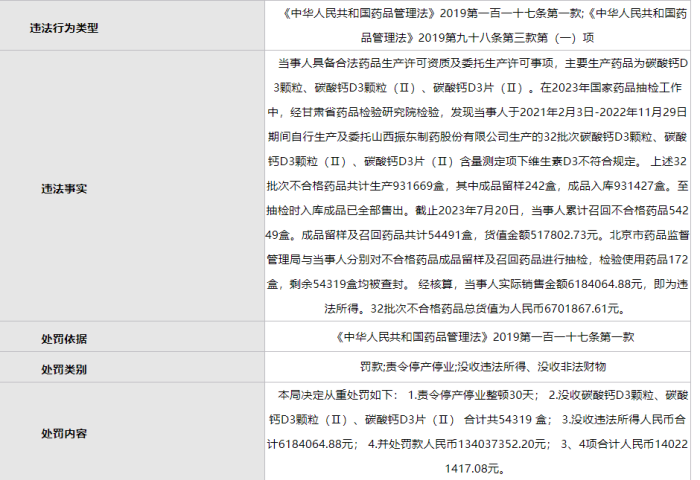Click the 违法行为类型 value starting with《中华人民共和国药品管理法》

tap(478, 25)
